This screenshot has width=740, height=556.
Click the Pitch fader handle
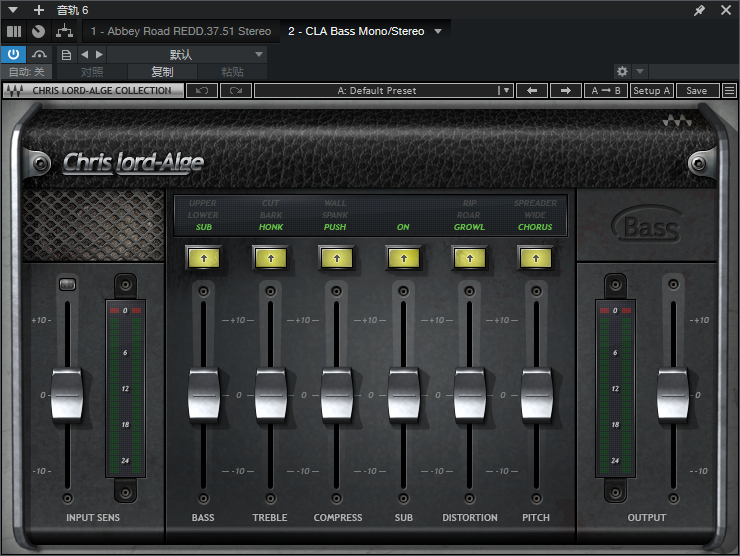tap(537, 395)
